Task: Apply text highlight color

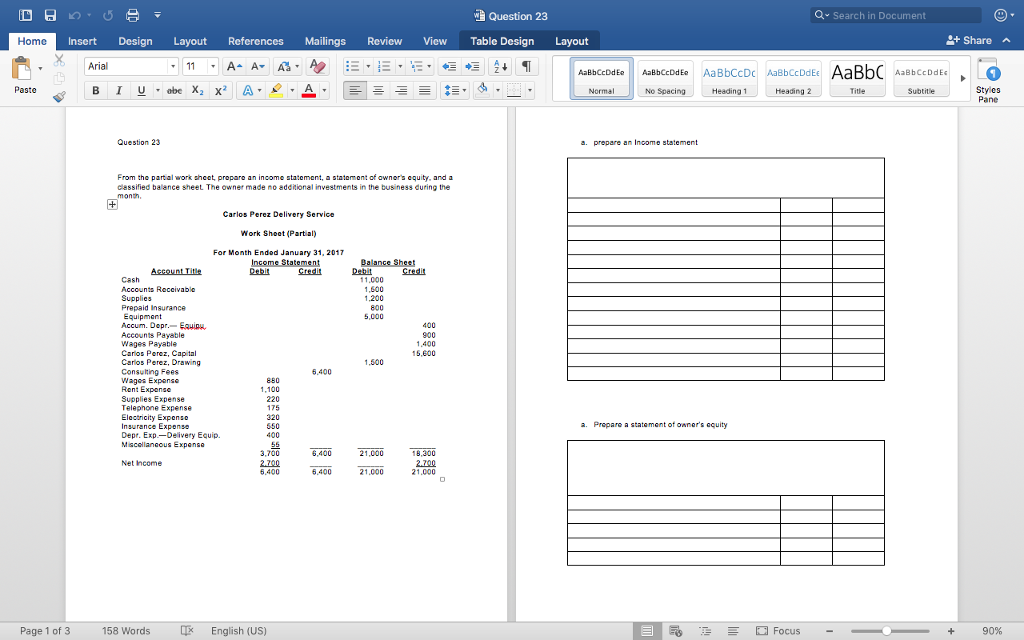Action: click(276, 89)
